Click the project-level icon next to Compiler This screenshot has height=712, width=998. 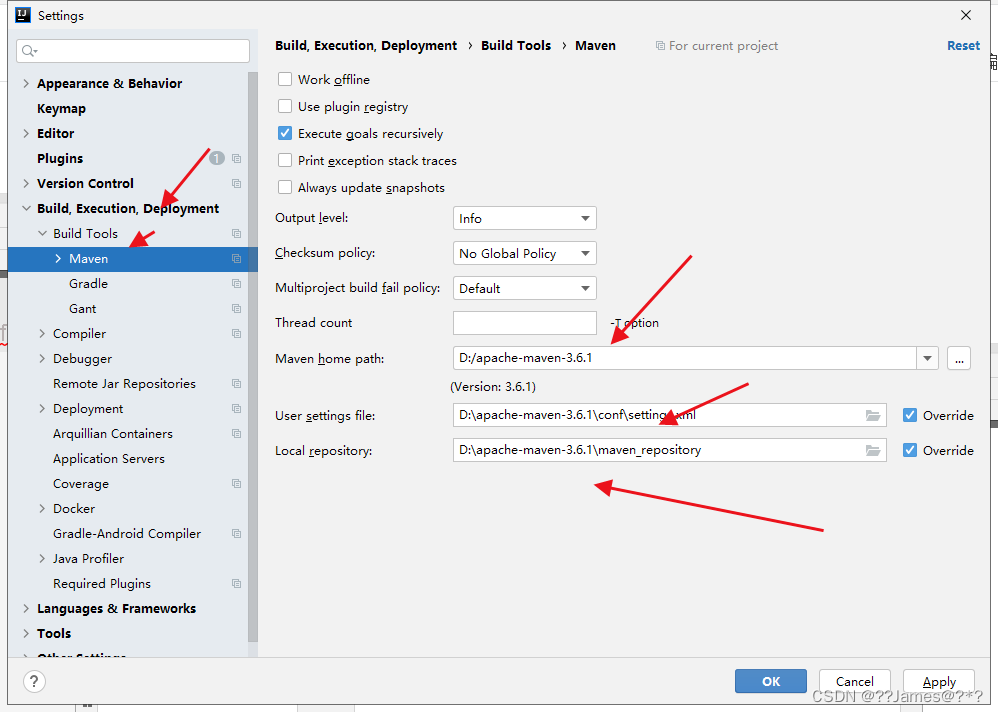tap(237, 333)
